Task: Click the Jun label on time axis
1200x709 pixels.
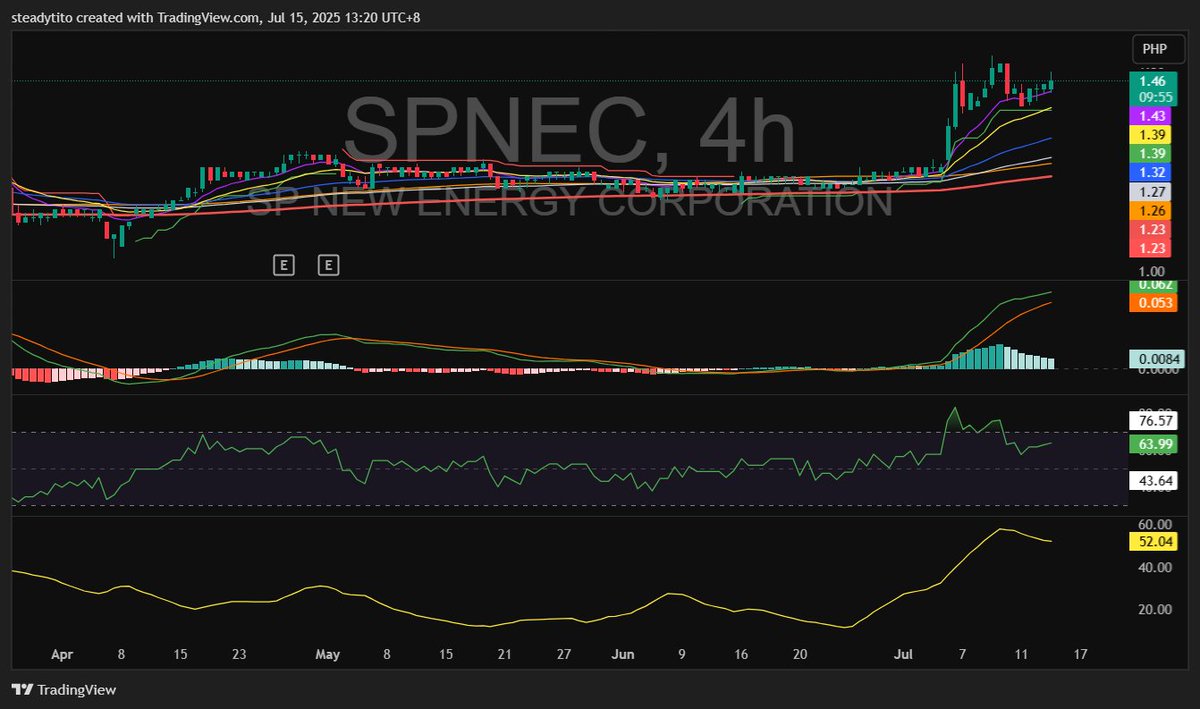Action: click(623, 655)
